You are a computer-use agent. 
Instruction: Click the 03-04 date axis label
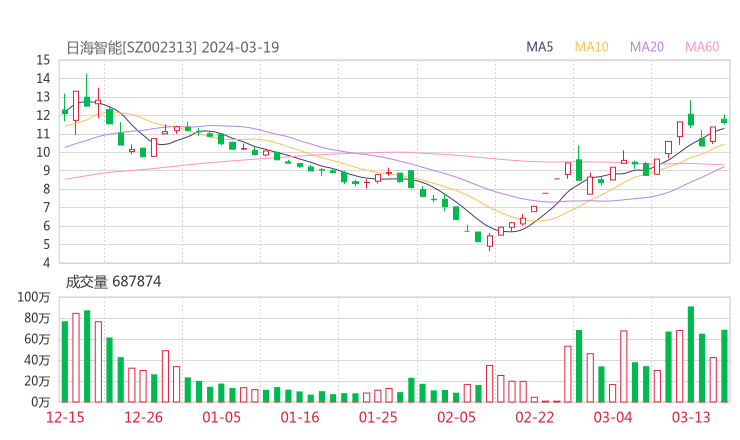pyautogui.click(x=613, y=417)
